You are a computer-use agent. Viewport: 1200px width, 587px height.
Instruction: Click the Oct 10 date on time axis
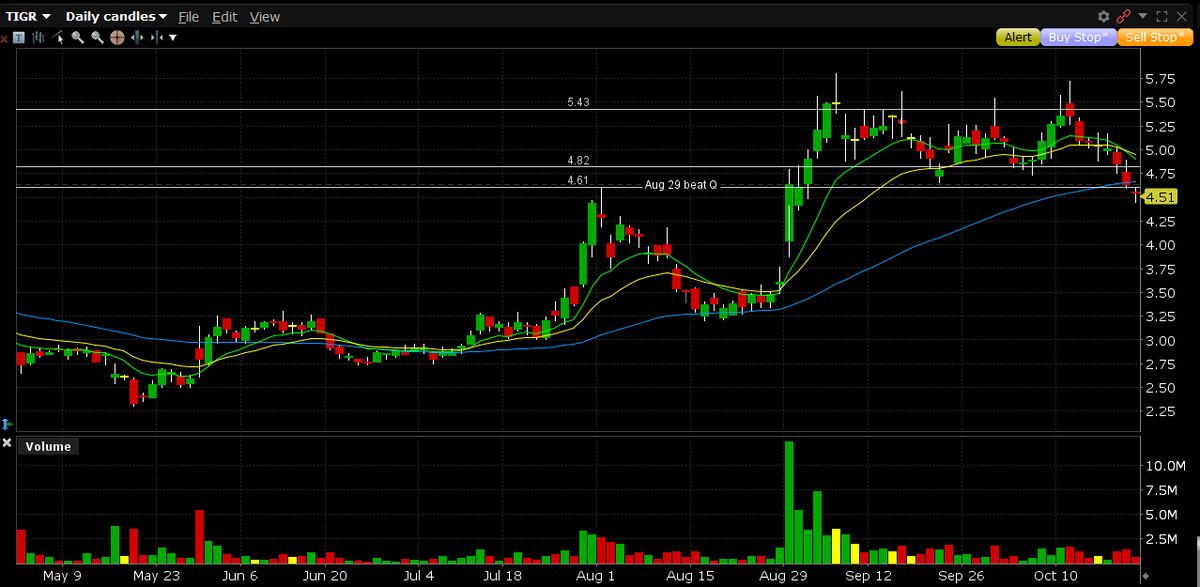1055,577
